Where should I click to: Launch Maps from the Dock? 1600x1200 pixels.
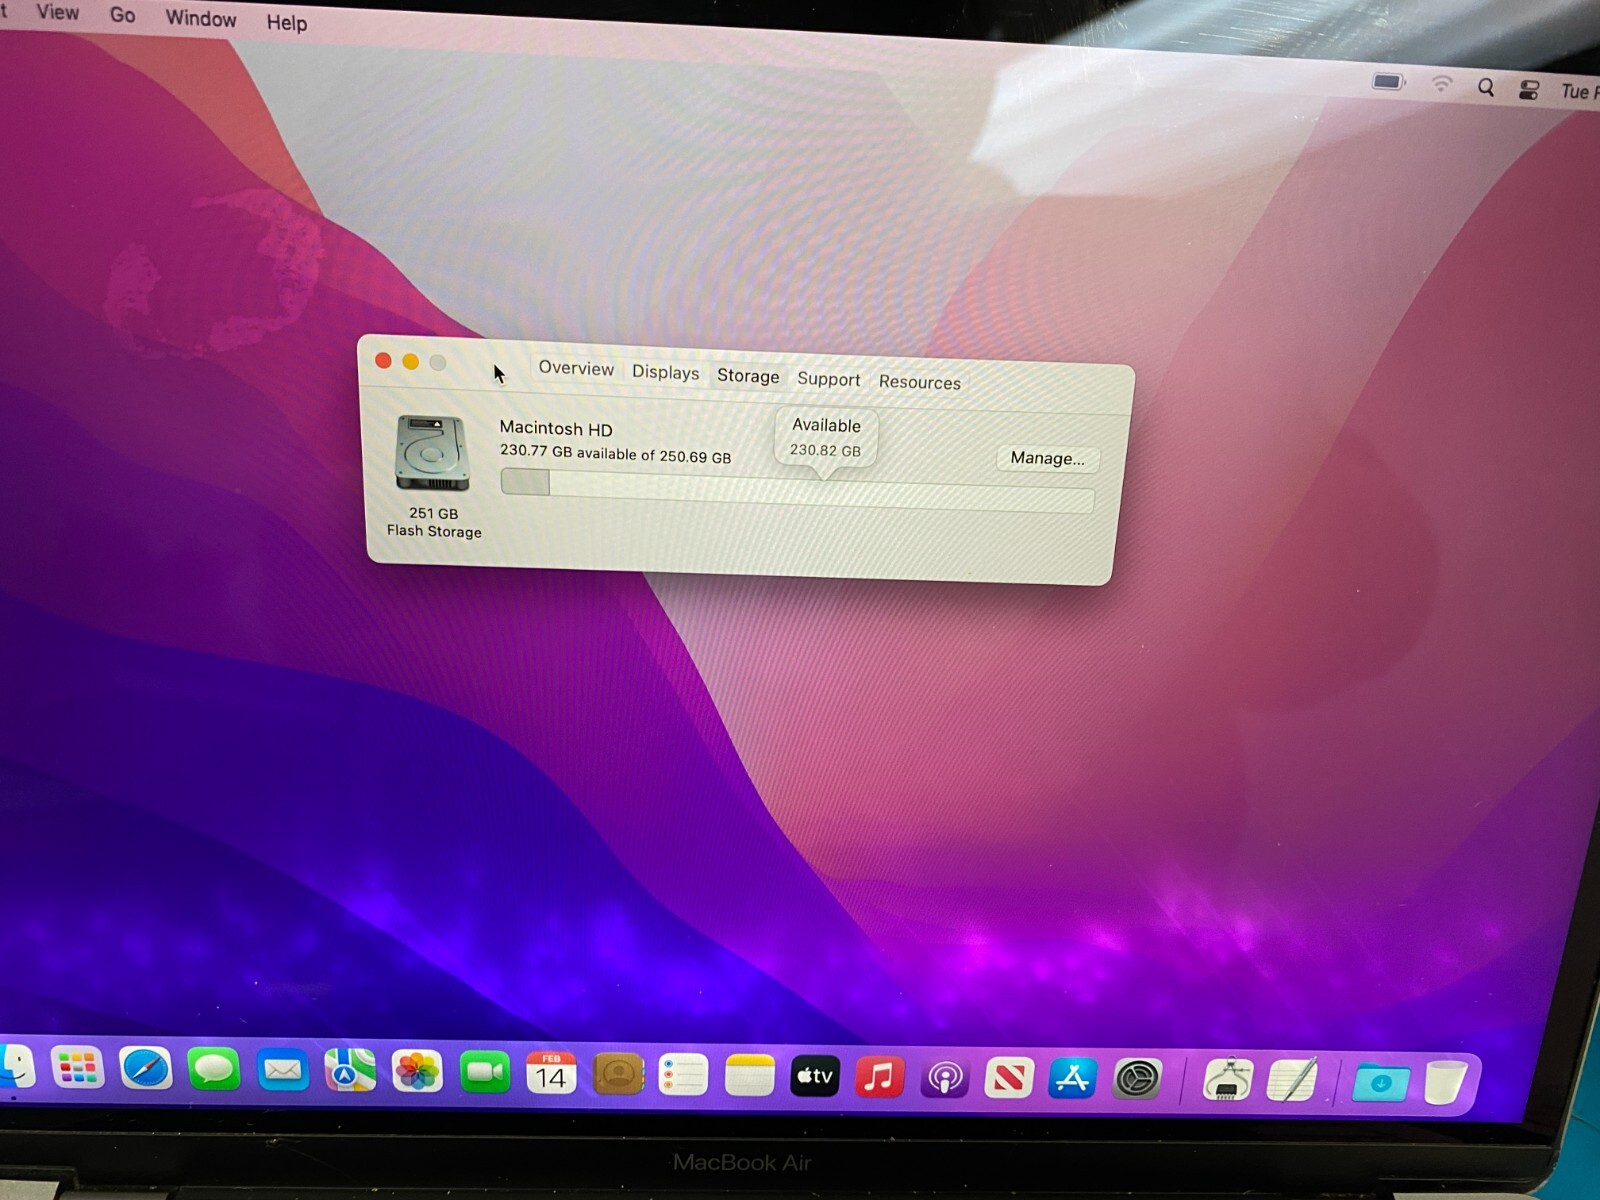tap(349, 1072)
